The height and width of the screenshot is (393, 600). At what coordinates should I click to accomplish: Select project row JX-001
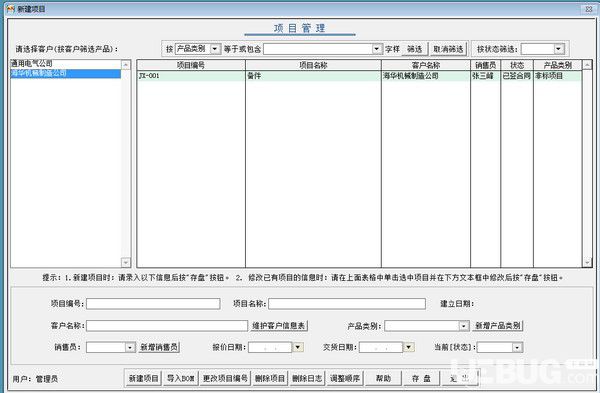tap(191, 76)
